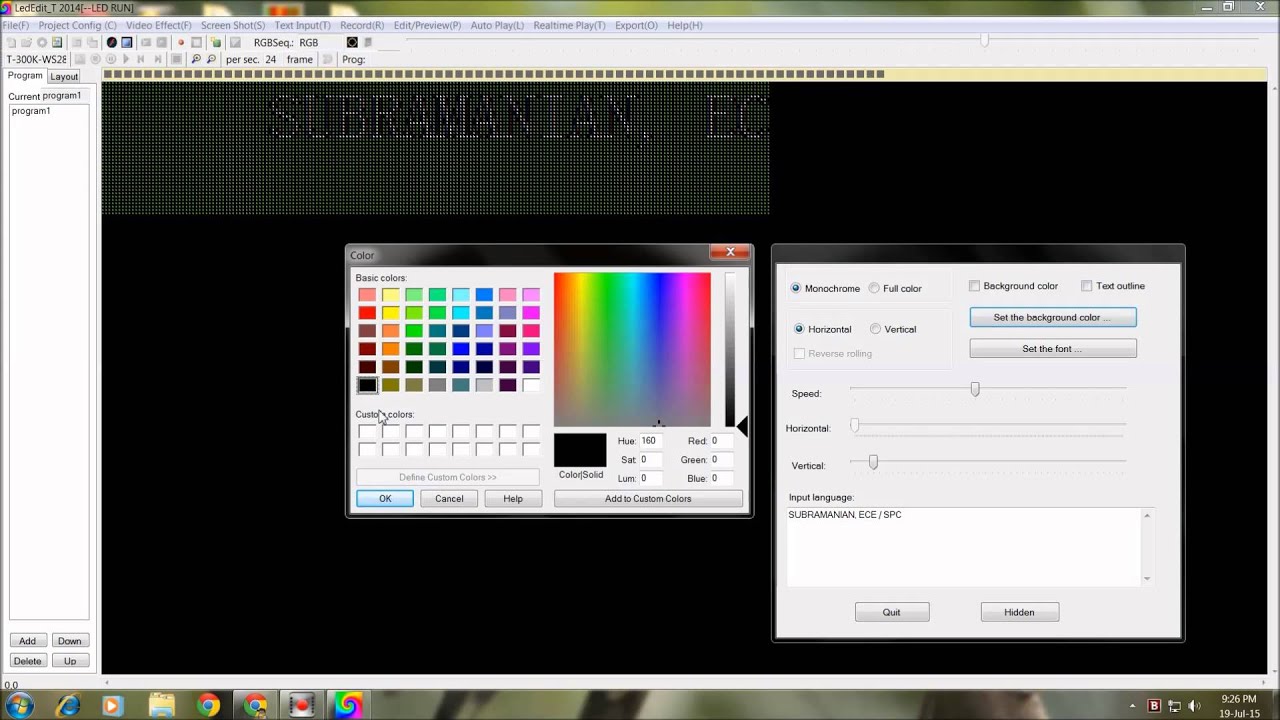Click the Save project toolbar icon
This screenshot has height=720, width=1280.
pos(57,42)
